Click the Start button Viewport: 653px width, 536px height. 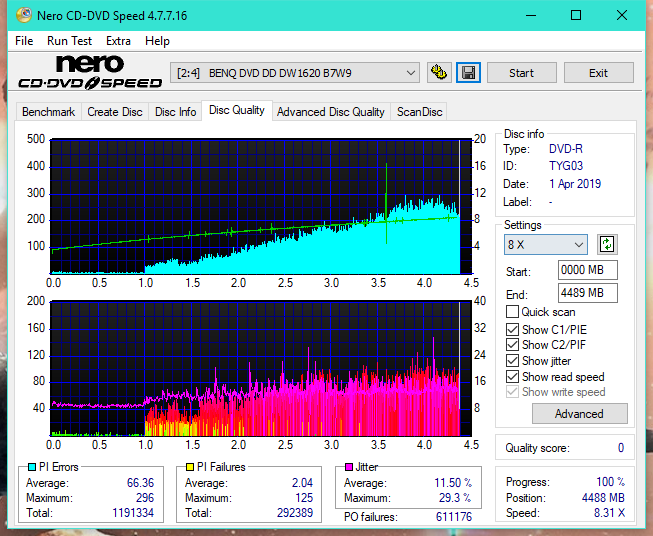tap(521, 73)
